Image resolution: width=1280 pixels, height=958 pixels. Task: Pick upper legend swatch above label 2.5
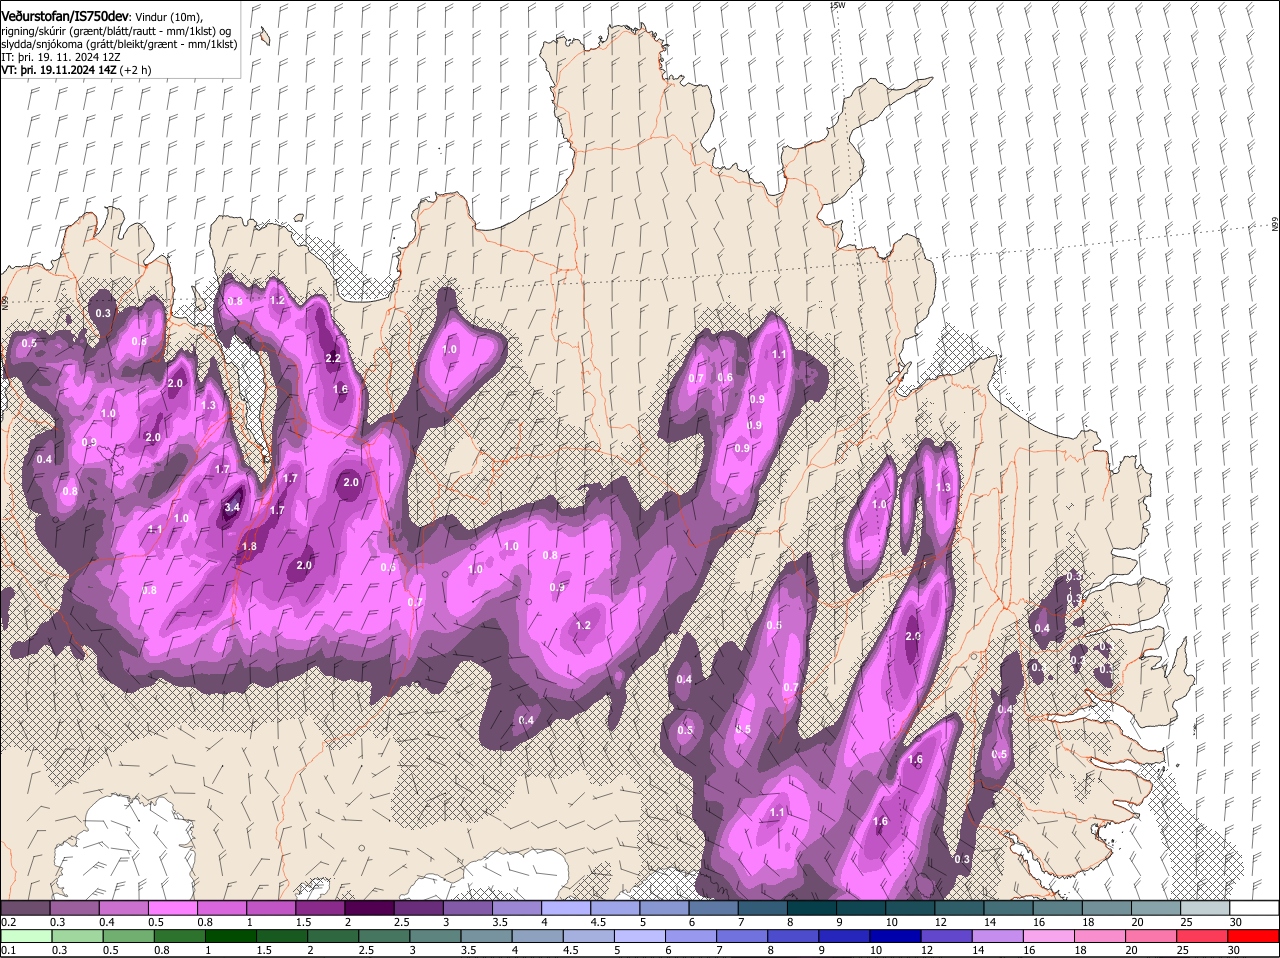click(x=418, y=908)
